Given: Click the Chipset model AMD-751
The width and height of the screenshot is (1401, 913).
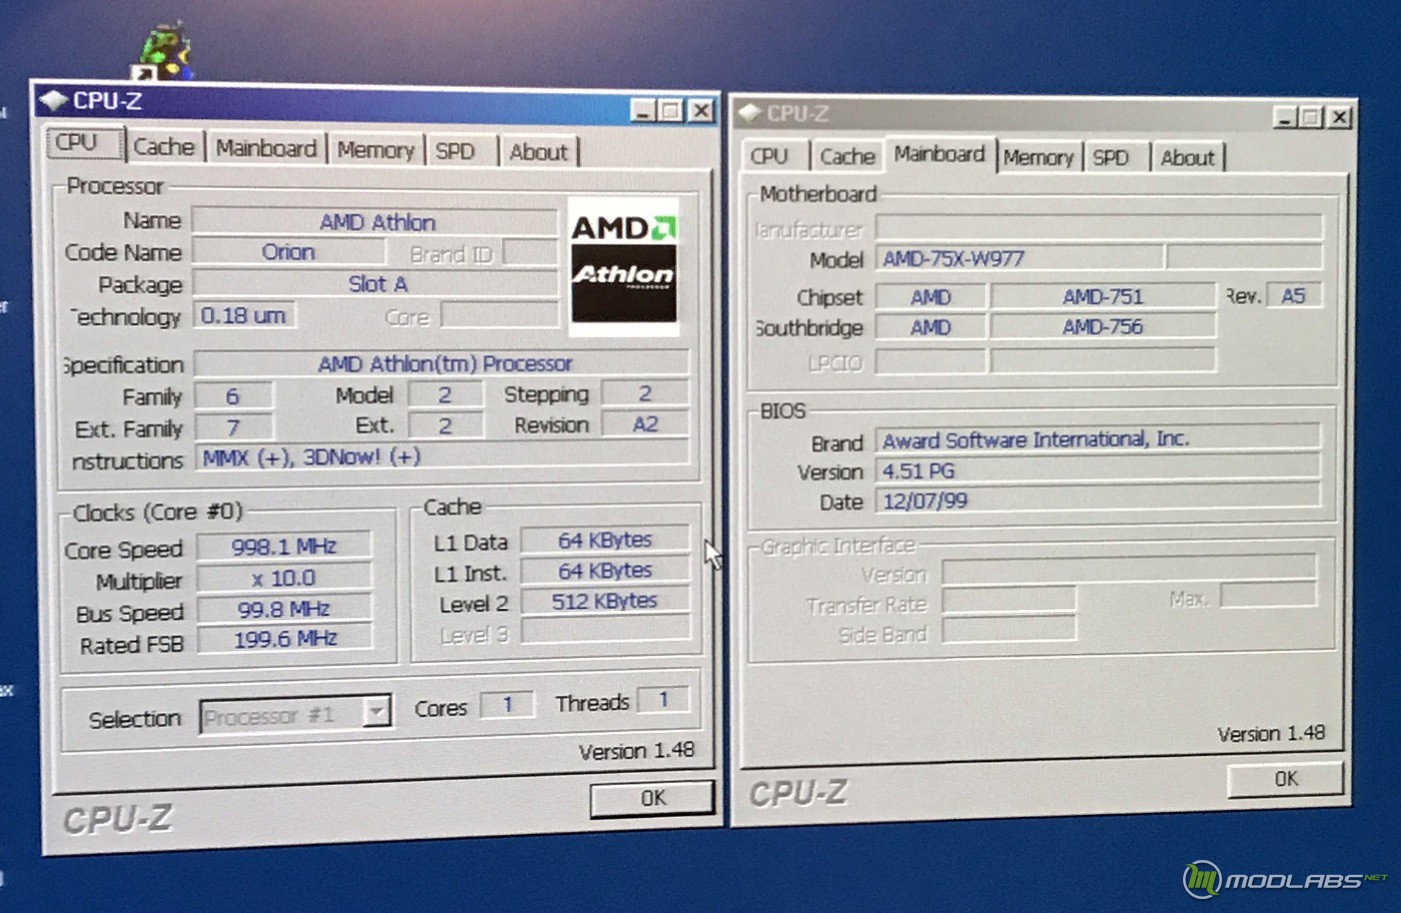Looking at the screenshot, I should [1102, 296].
